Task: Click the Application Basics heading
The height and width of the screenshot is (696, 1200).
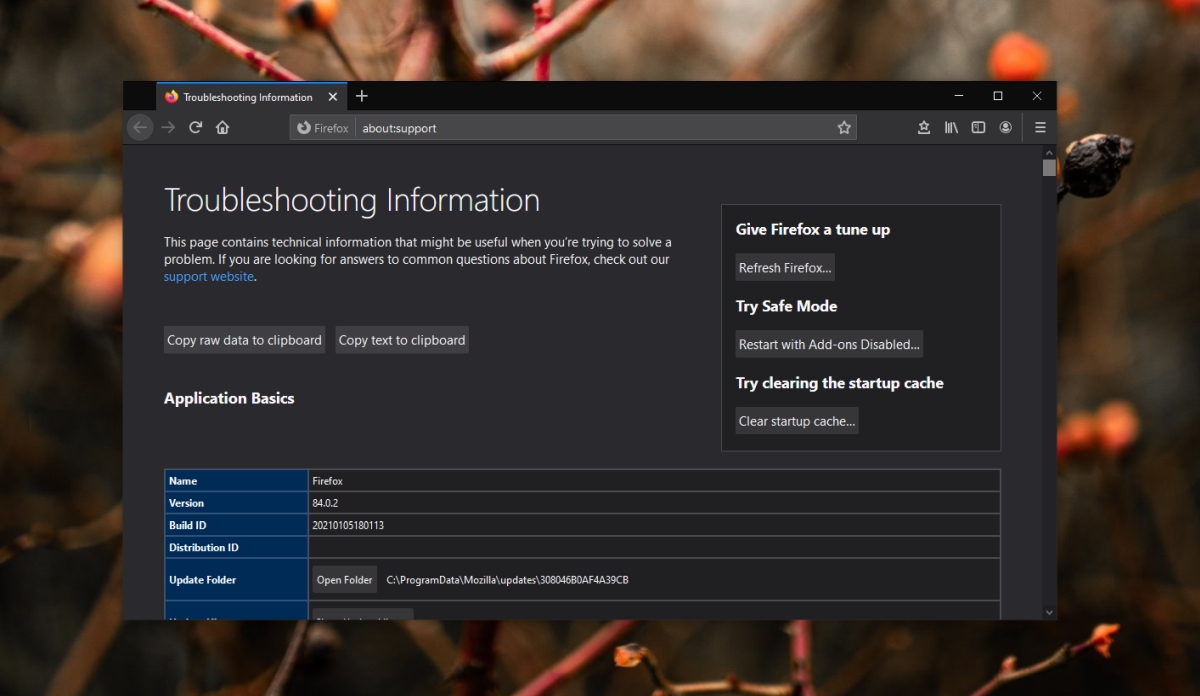Action: 229,398
